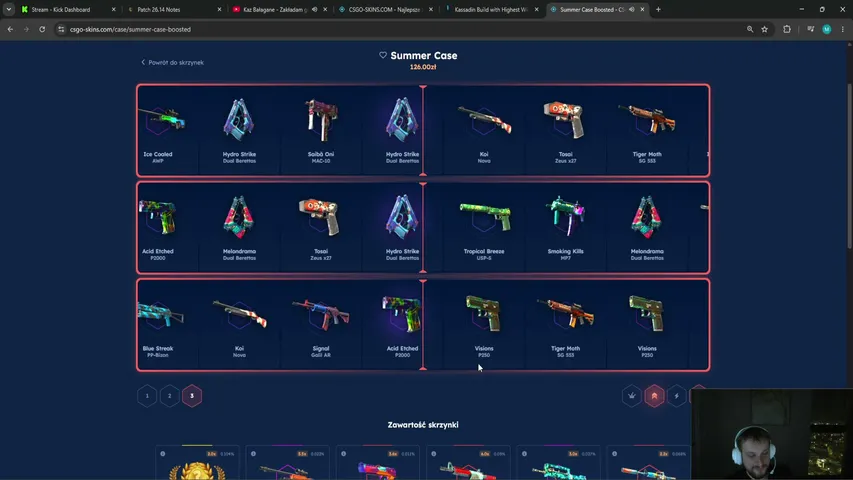Click the info icon on the 3.6x item card
This screenshot has height=480, width=853.
[x=343, y=453]
